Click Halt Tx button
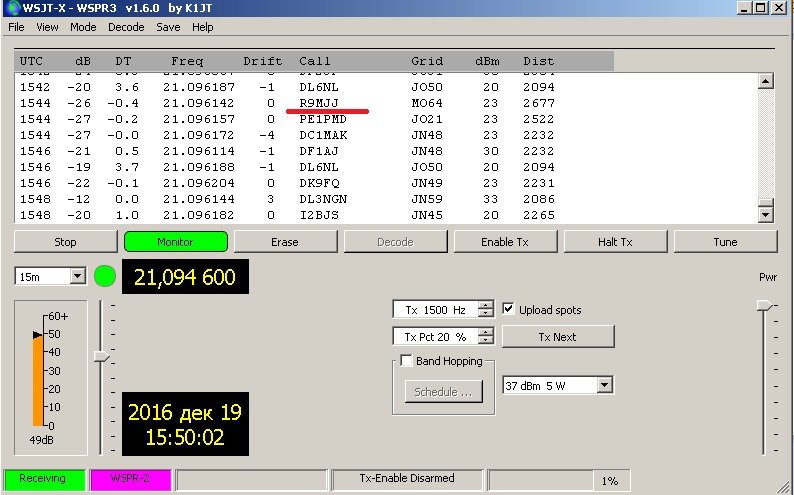 point(615,242)
